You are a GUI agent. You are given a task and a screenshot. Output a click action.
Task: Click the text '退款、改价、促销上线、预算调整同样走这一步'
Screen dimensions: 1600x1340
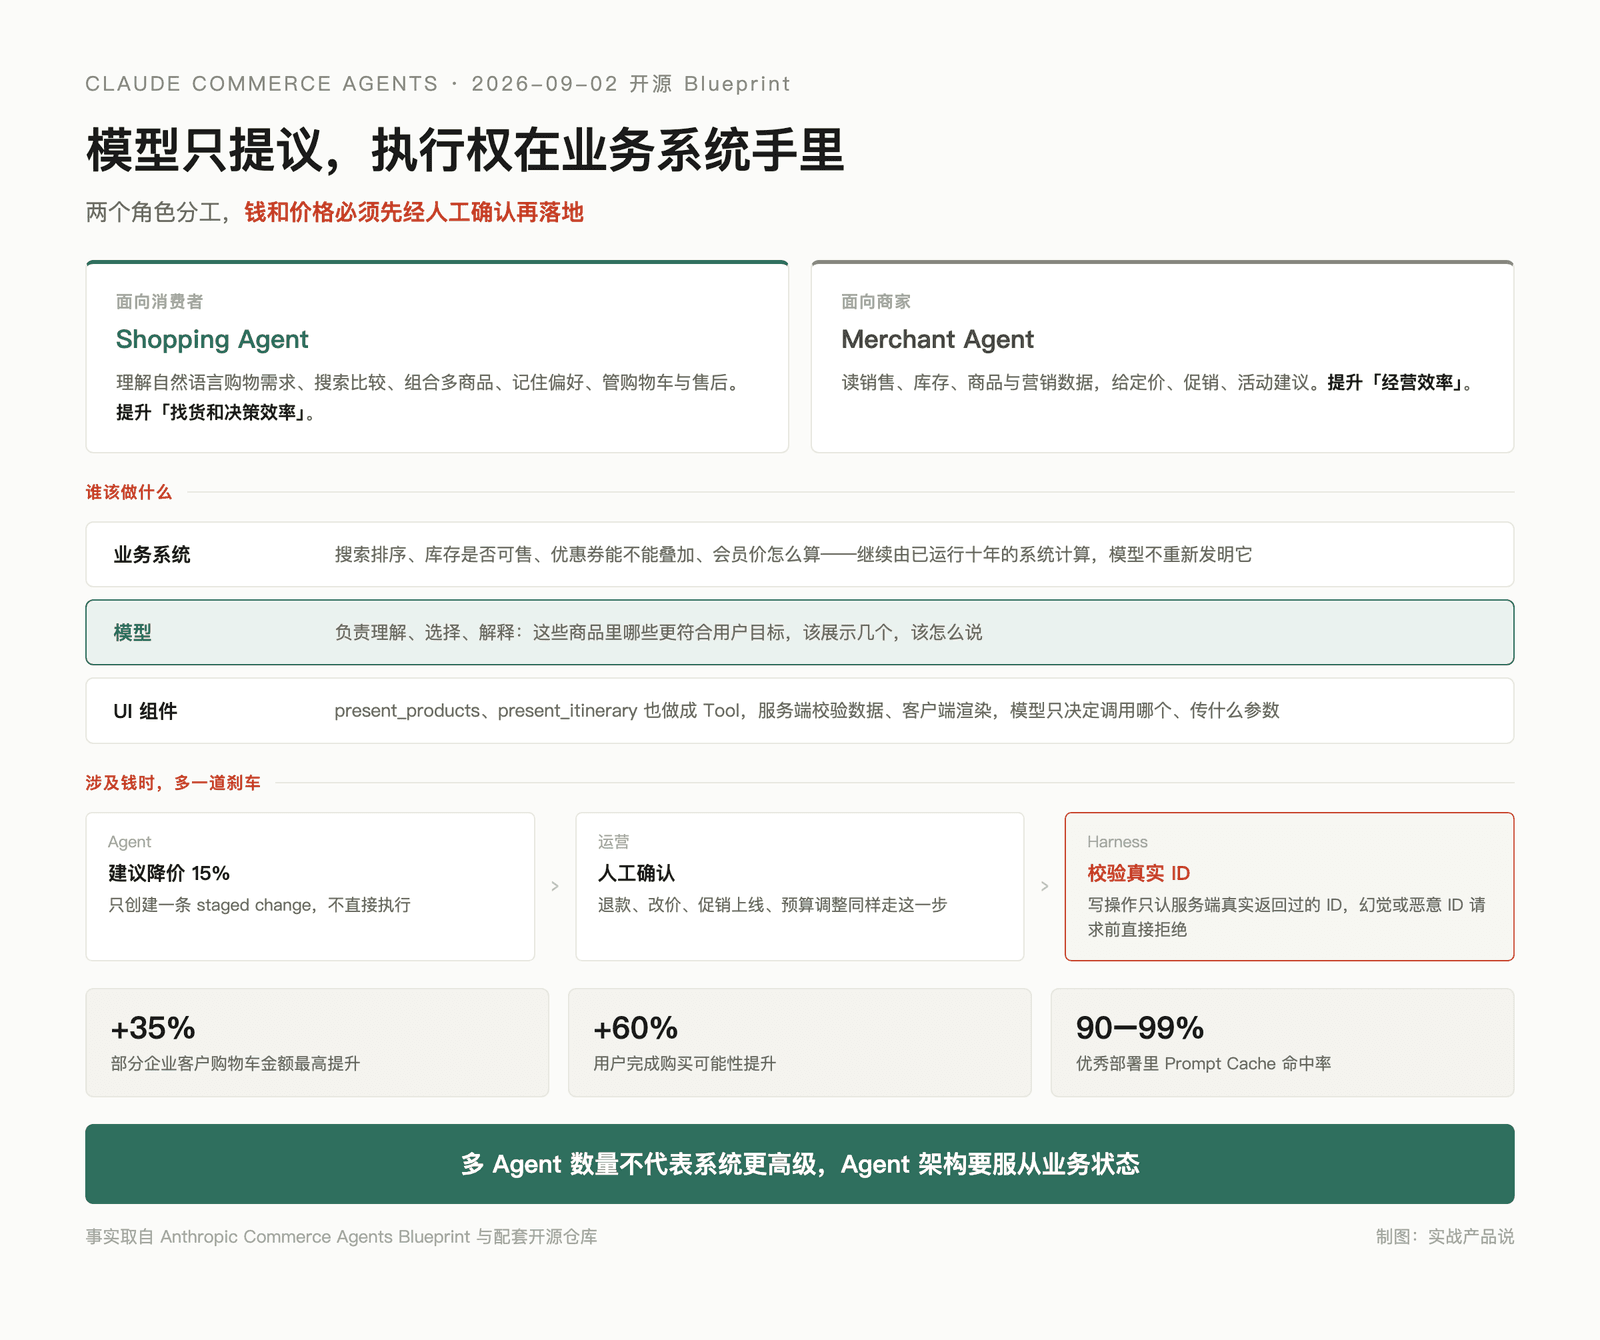click(x=772, y=905)
